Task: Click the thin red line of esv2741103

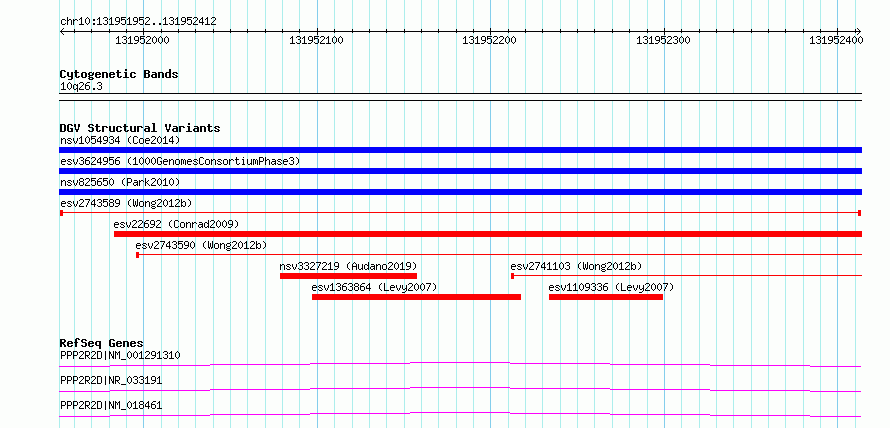Action: [x=686, y=276]
